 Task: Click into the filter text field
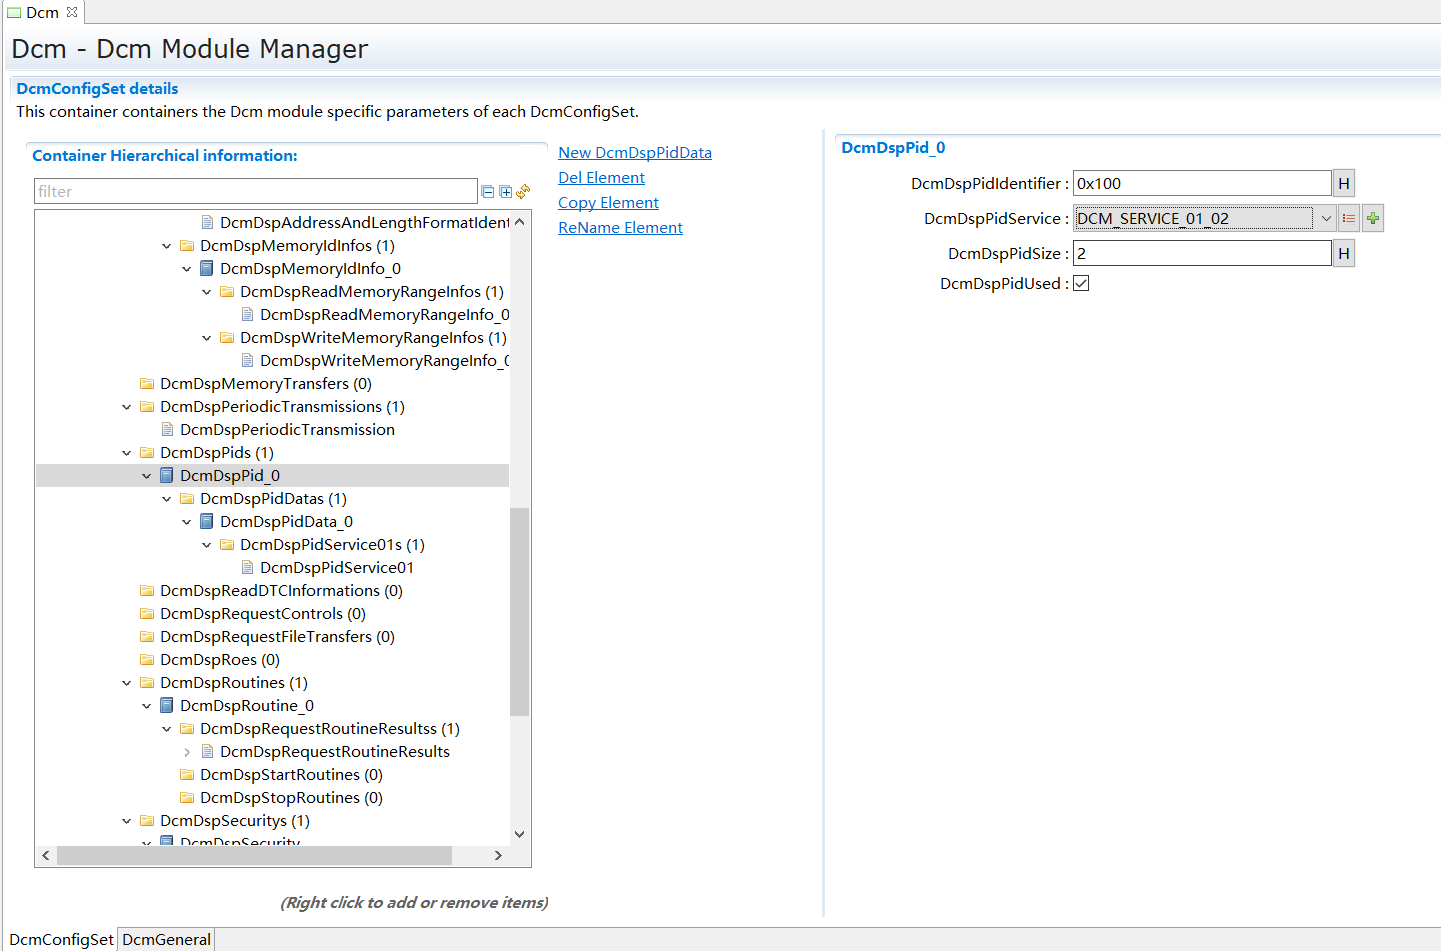[x=255, y=192]
